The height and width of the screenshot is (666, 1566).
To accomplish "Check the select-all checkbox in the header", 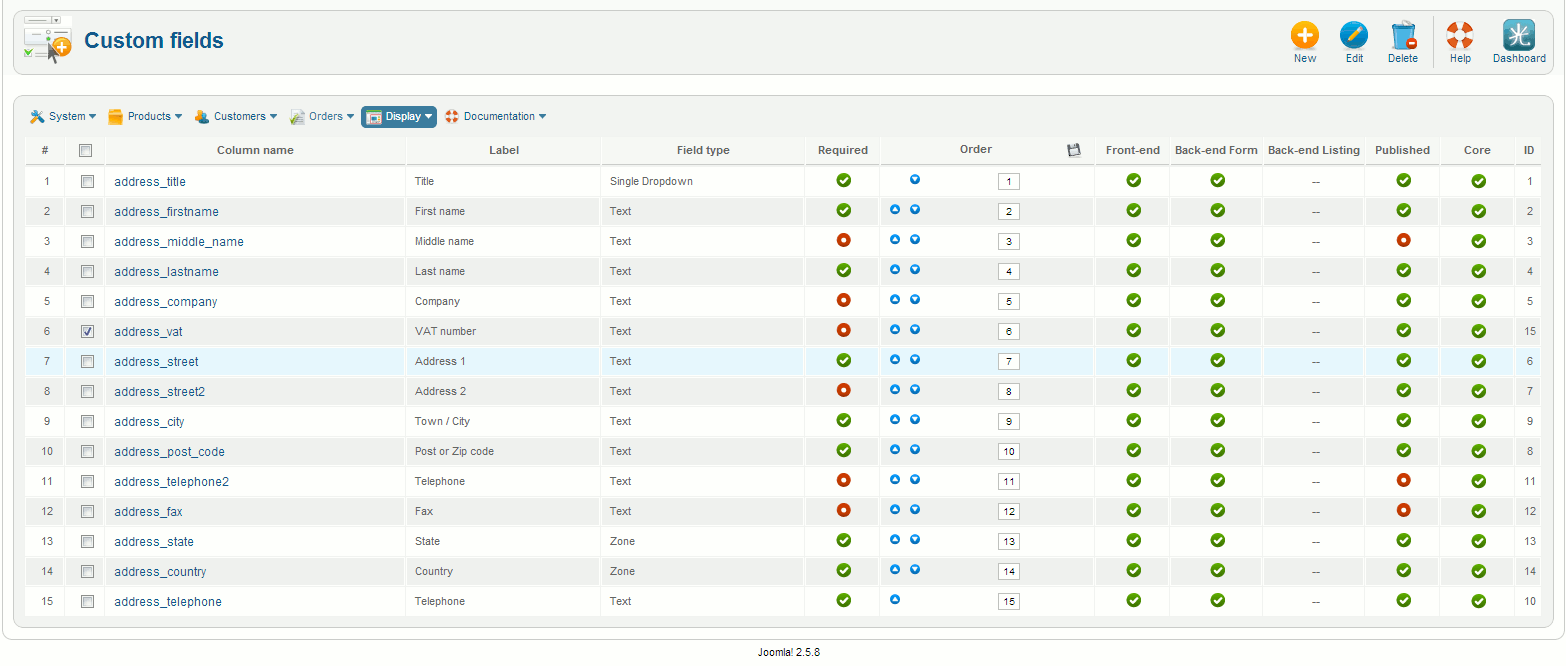I will point(86,151).
